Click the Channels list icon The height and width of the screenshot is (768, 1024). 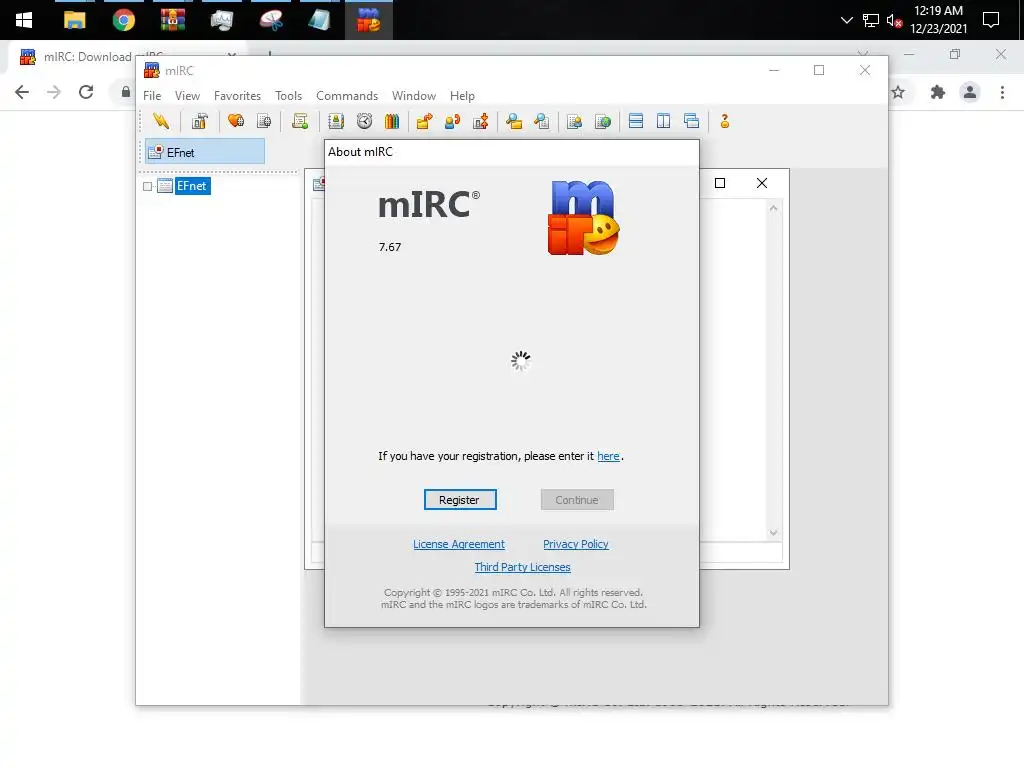[x=264, y=121]
